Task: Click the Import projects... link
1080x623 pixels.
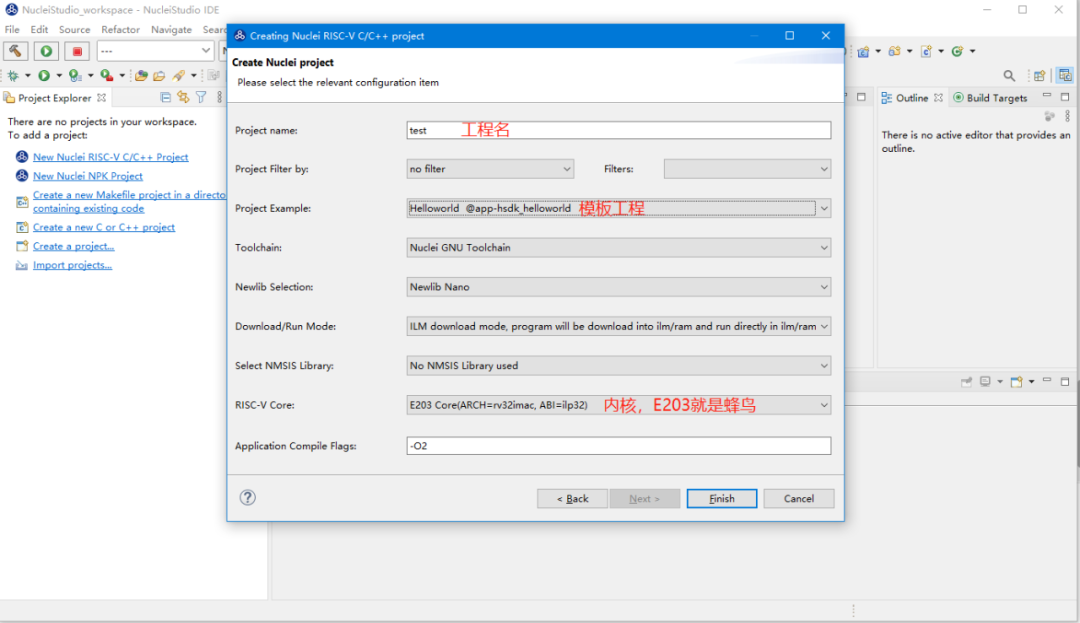Action: pos(72,265)
